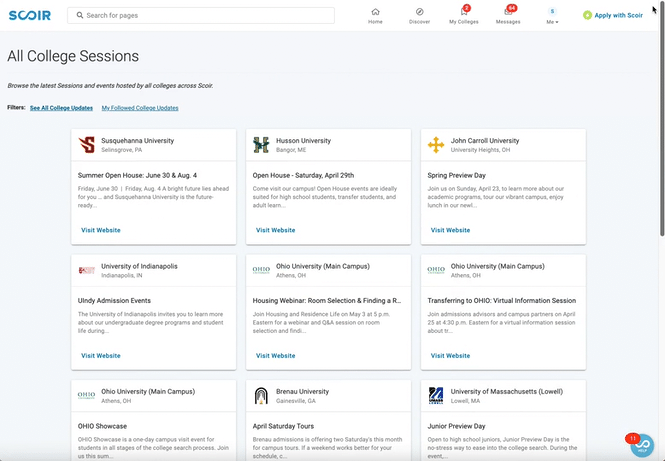
Task: Click the Home nav label
Action: [375, 22]
